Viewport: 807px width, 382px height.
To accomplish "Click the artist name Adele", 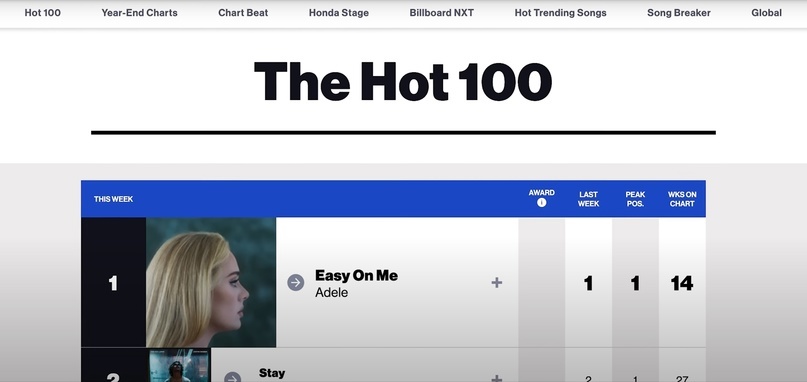I will (x=331, y=292).
